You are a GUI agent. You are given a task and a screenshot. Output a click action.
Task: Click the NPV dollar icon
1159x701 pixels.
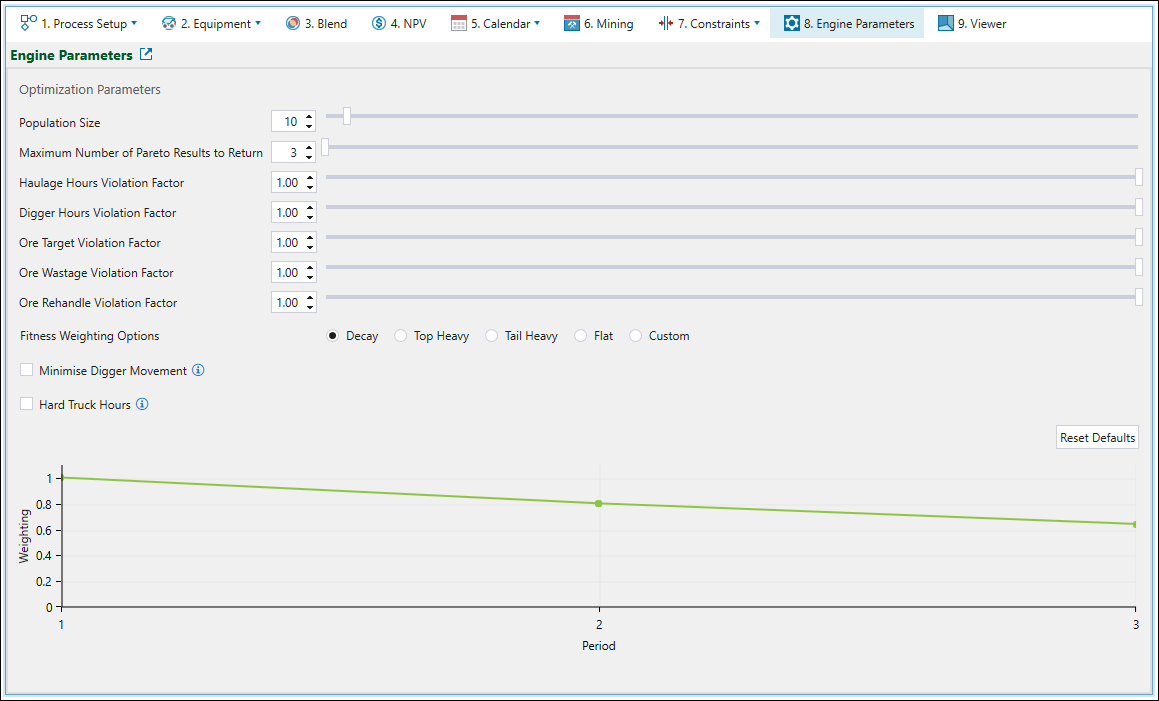[378, 23]
